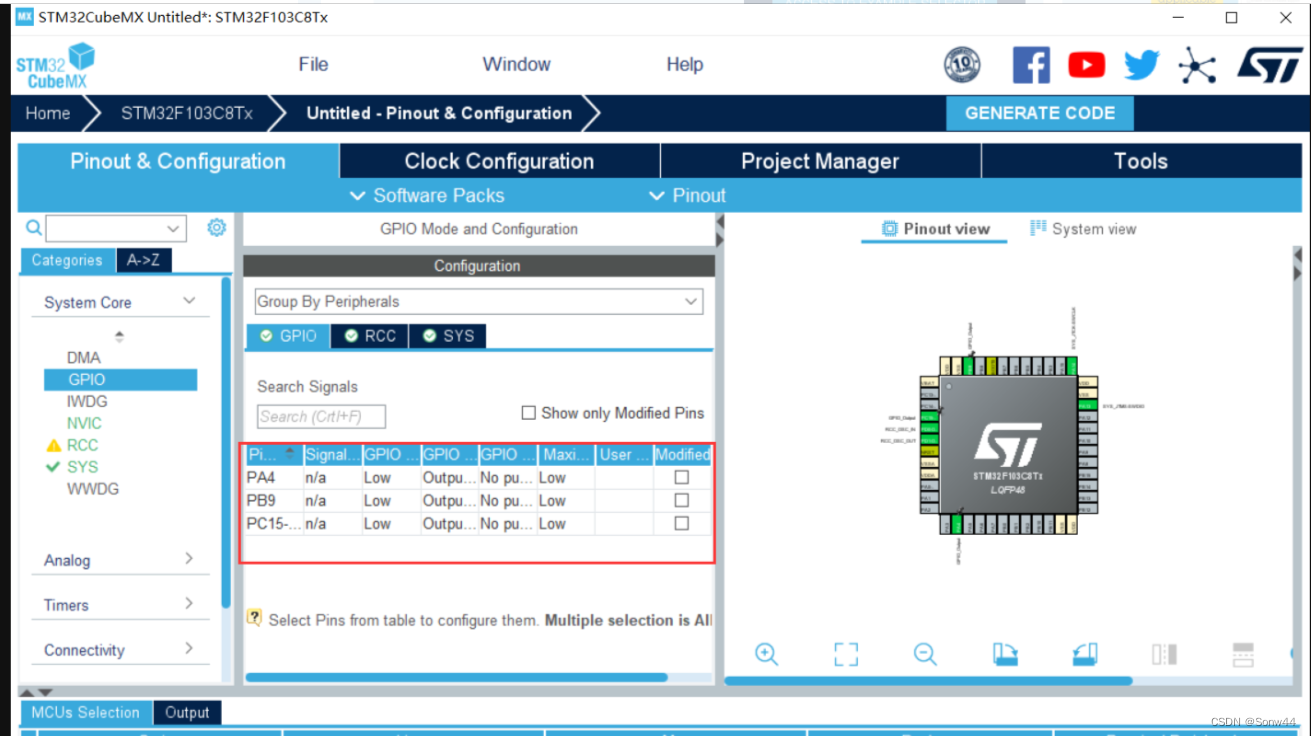
Task: Select the GPIO configuration tab
Action: [x=288, y=336]
